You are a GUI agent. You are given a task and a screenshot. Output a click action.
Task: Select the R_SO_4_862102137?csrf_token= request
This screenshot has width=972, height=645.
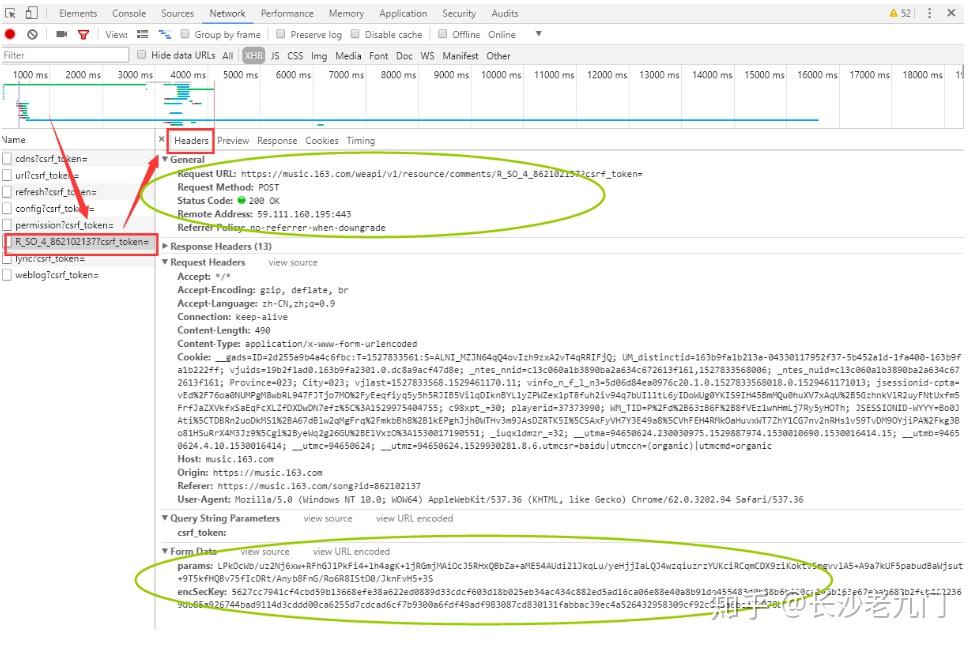[81, 242]
